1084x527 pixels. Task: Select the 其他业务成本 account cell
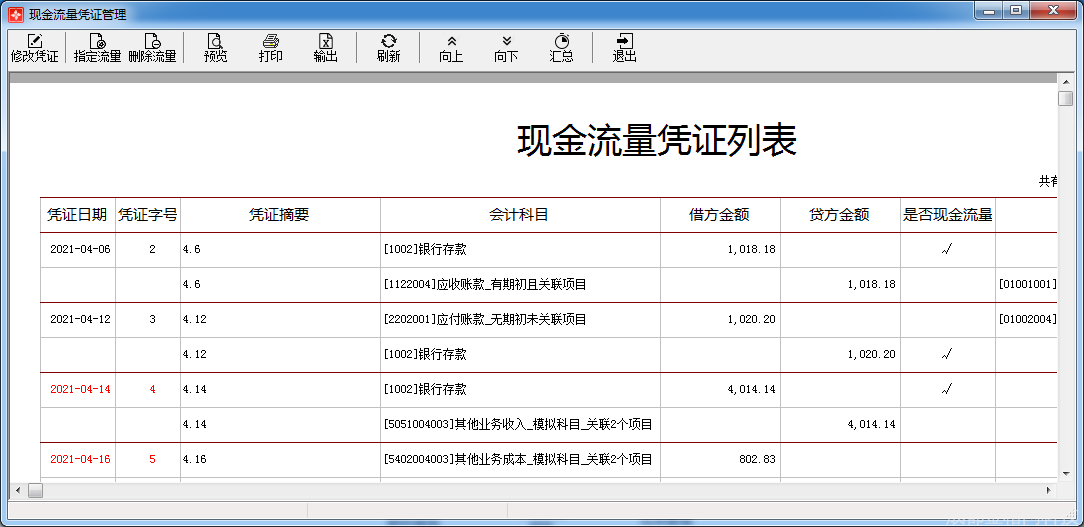(518, 460)
